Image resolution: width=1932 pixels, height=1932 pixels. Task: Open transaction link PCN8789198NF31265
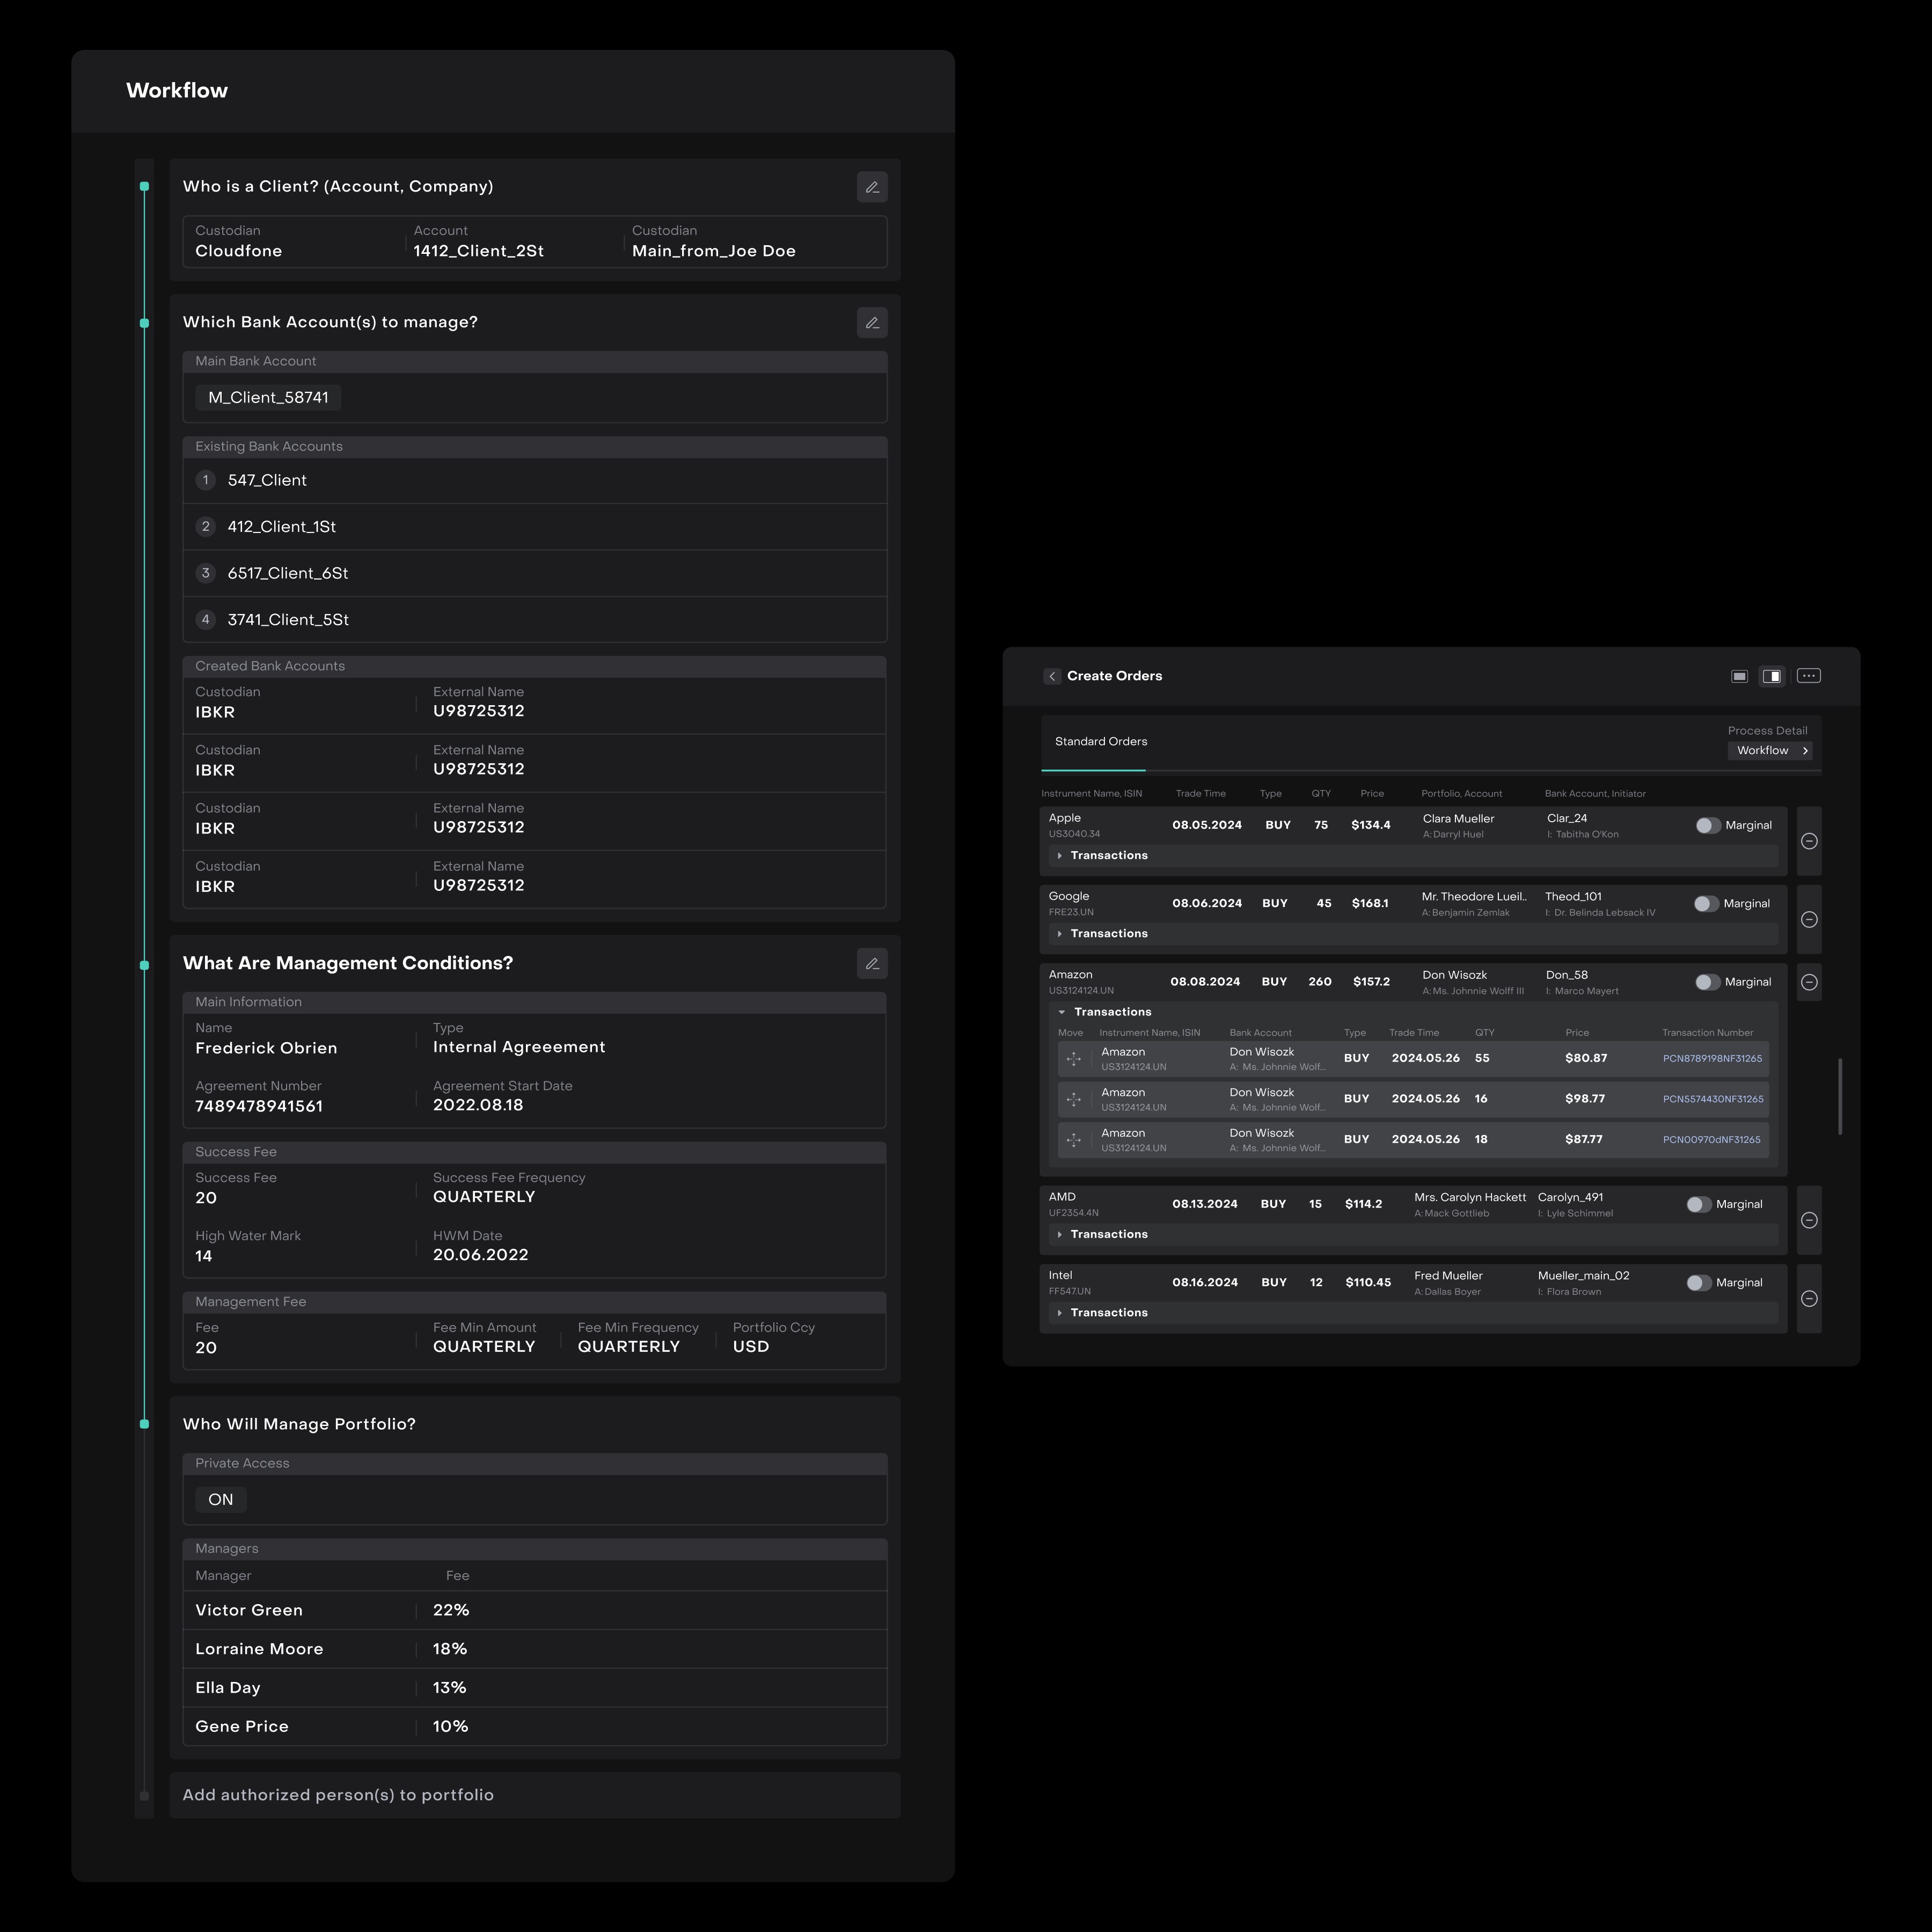[1712, 1058]
